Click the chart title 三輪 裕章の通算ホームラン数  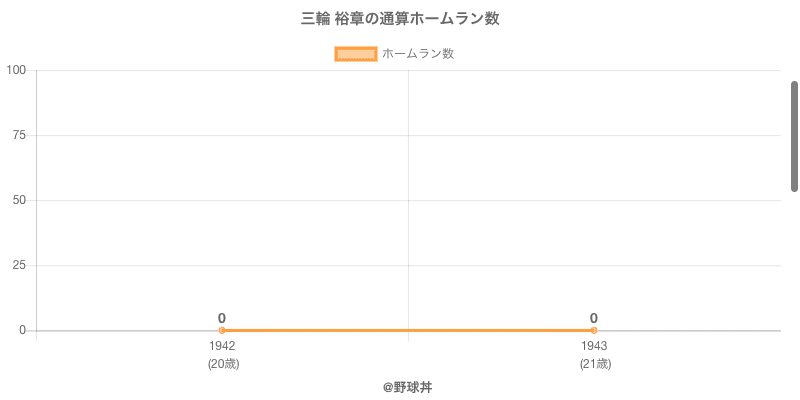pyautogui.click(x=400, y=19)
